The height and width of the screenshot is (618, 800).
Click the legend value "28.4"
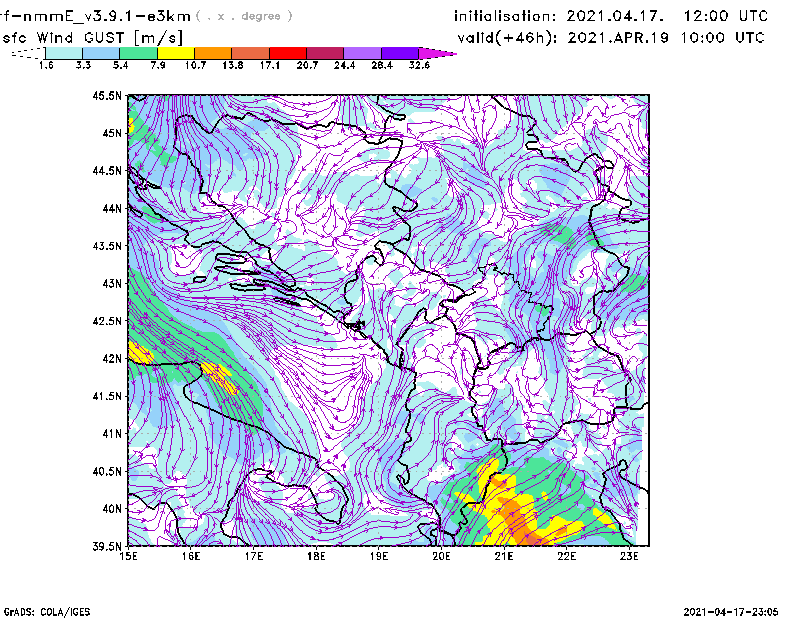pos(382,65)
